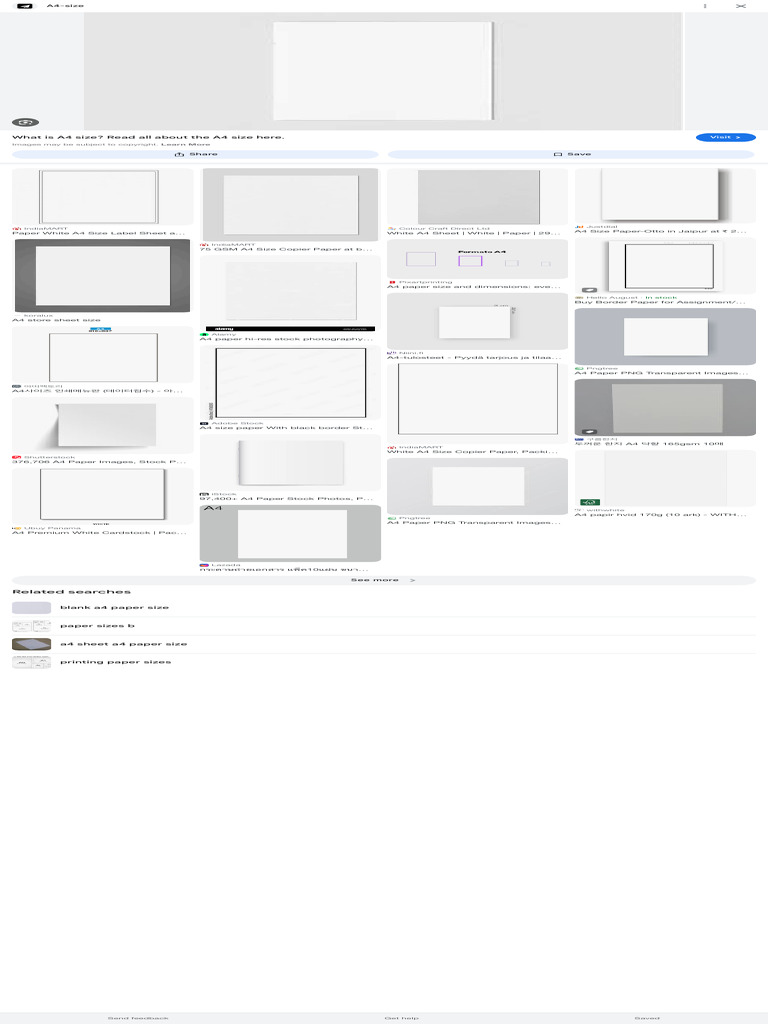This screenshot has width=768, height=1024.
Task: Expand results with See more
Action: [383, 580]
